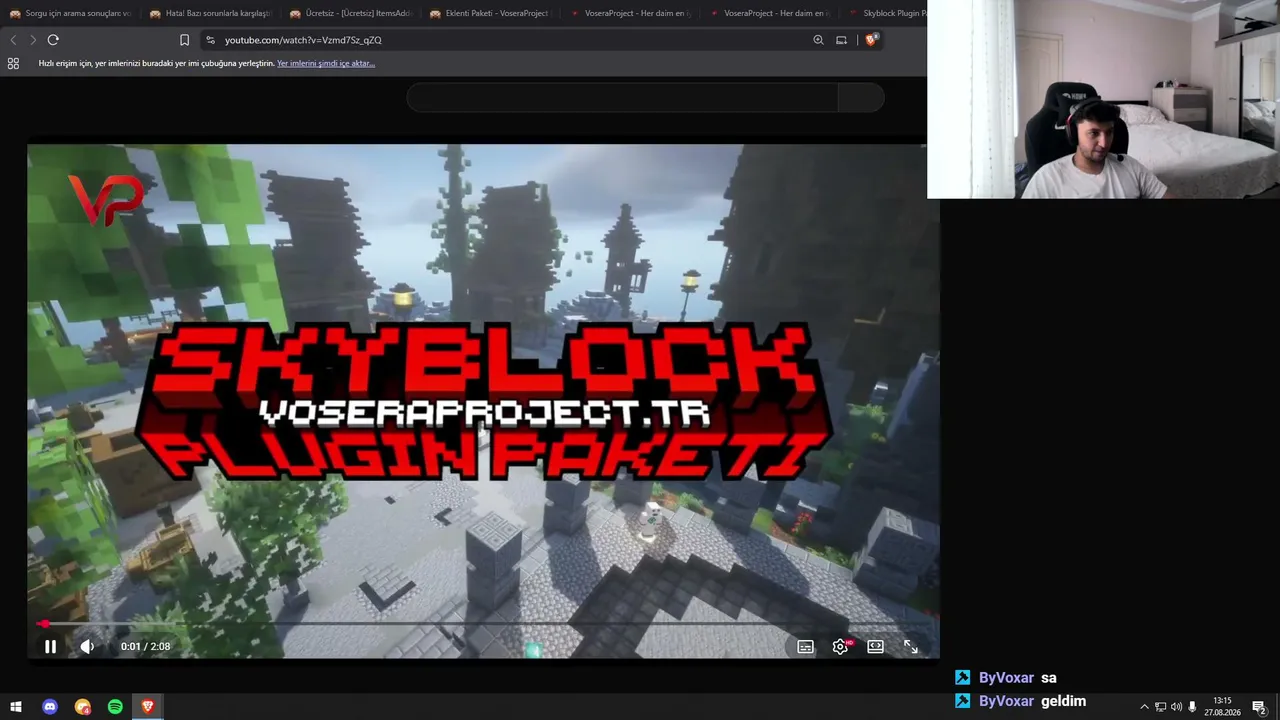Click ByVoxar's name beside the 'sa' message
The image size is (1280, 720).
pyautogui.click(x=1006, y=678)
